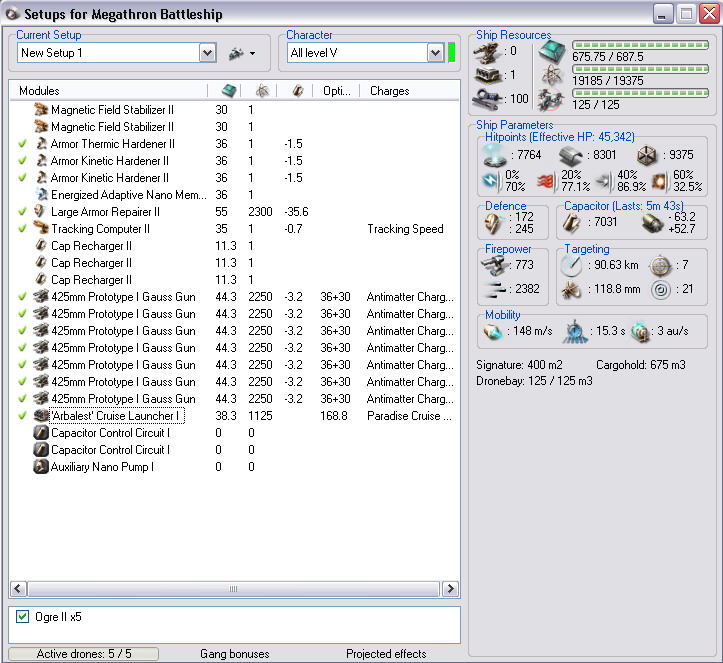The height and width of the screenshot is (663, 723).
Task: Minimize the Setups for Megathron Battleship window
Action: click(662, 14)
